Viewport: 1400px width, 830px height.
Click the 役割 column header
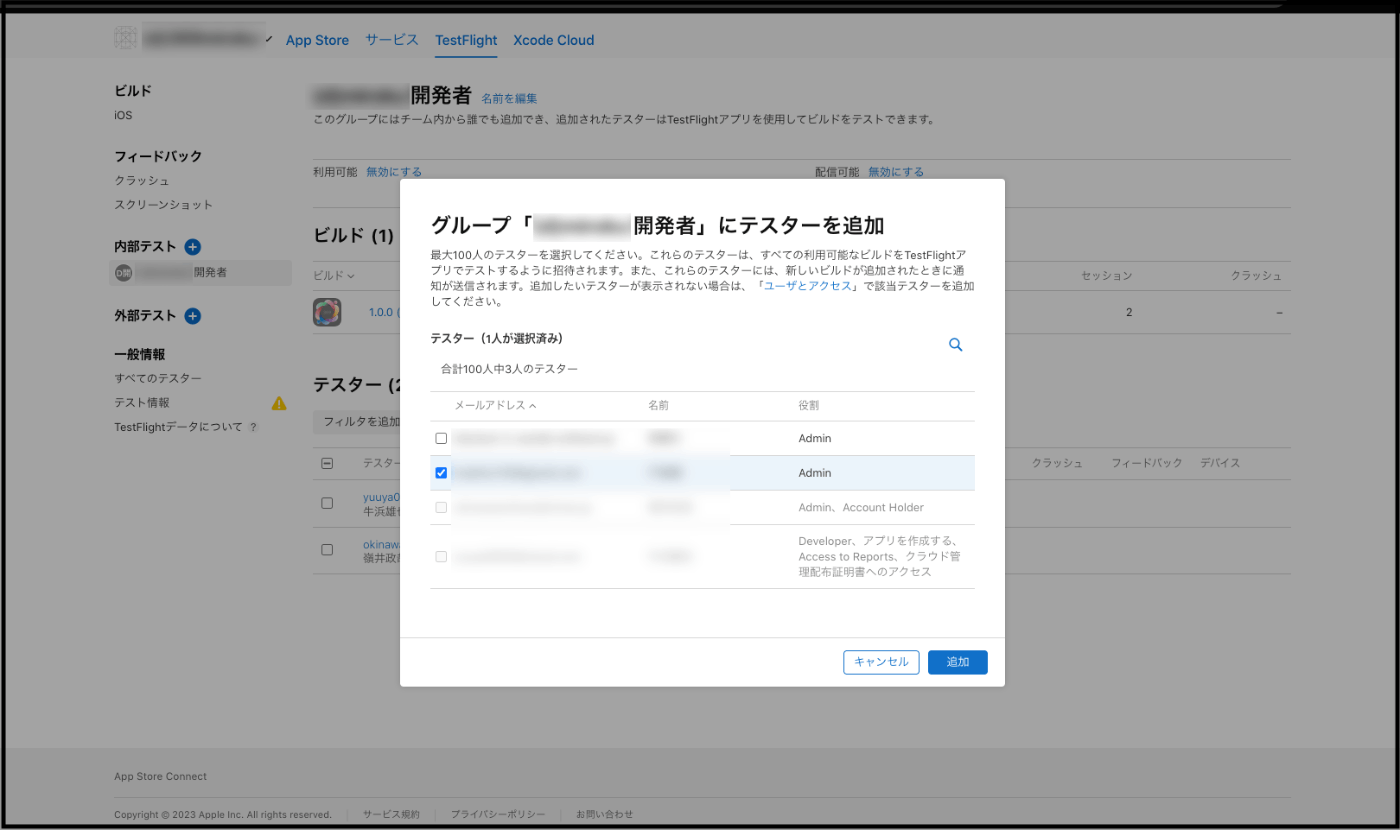coord(809,406)
